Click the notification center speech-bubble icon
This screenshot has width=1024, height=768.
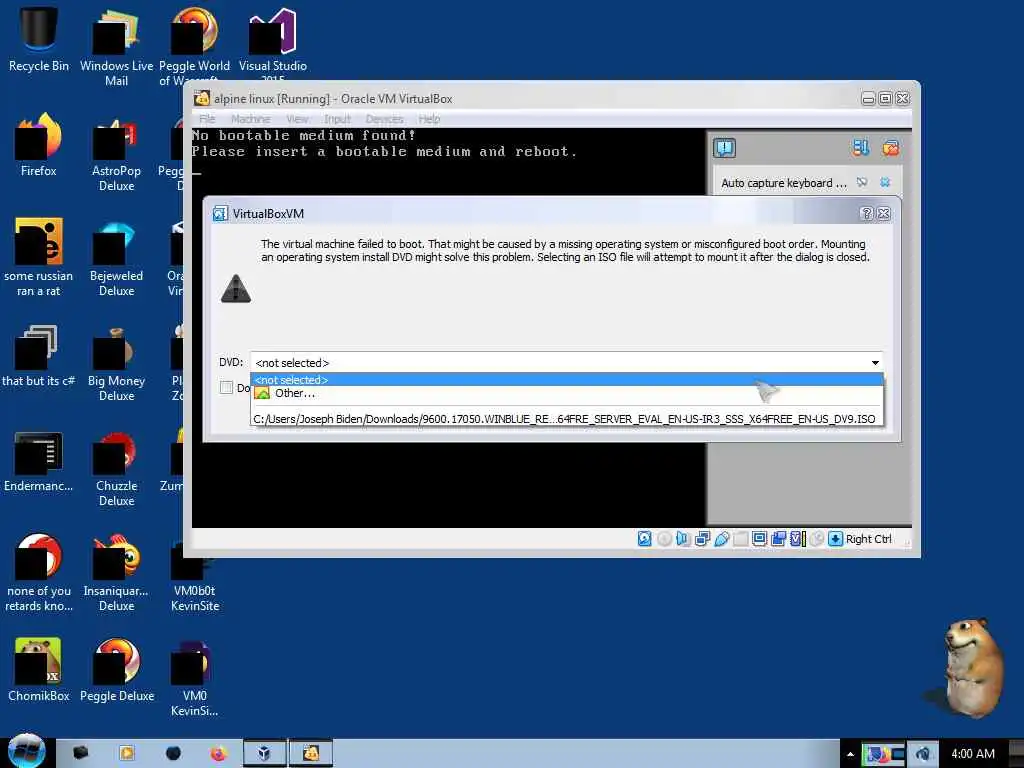point(724,148)
